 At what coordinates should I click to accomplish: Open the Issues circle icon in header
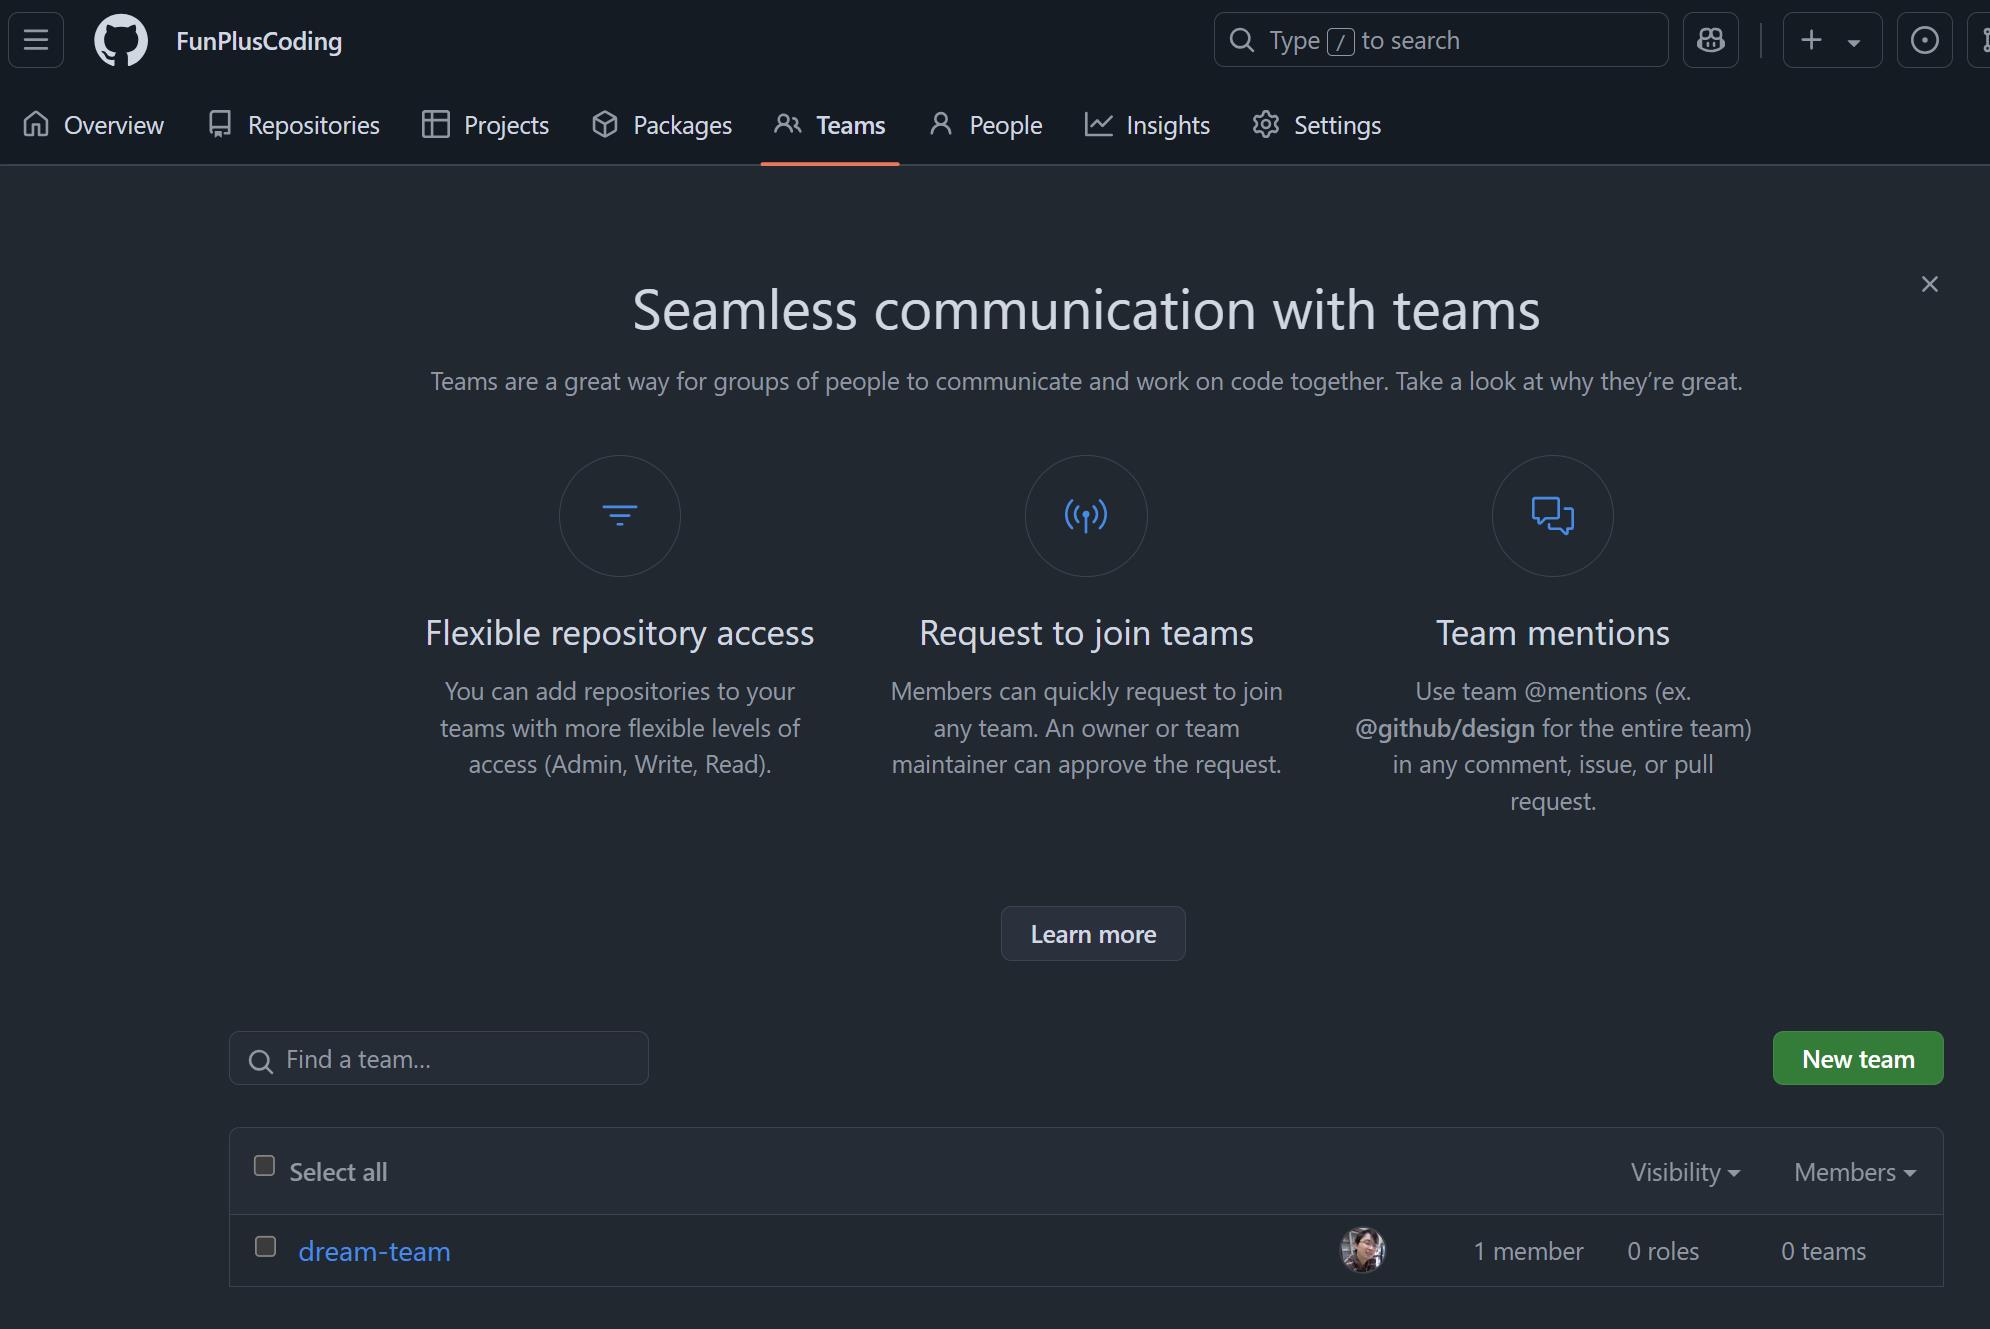tap(1924, 40)
